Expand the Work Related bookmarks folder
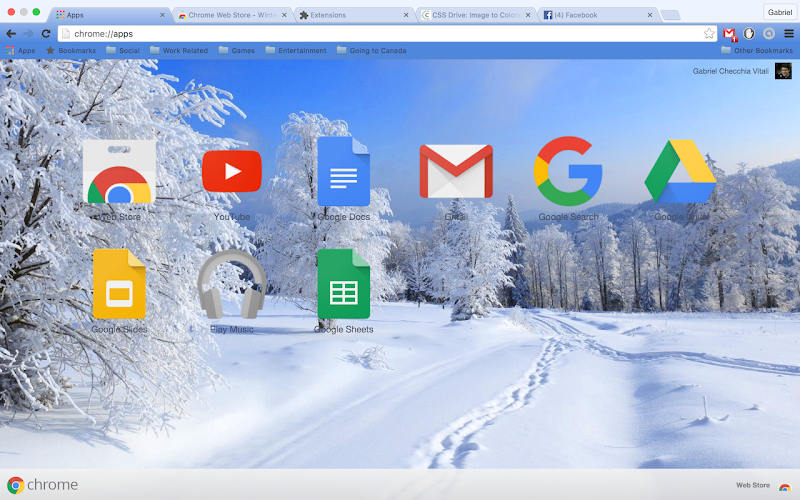The image size is (800, 500). pyautogui.click(x=178, y=50)
